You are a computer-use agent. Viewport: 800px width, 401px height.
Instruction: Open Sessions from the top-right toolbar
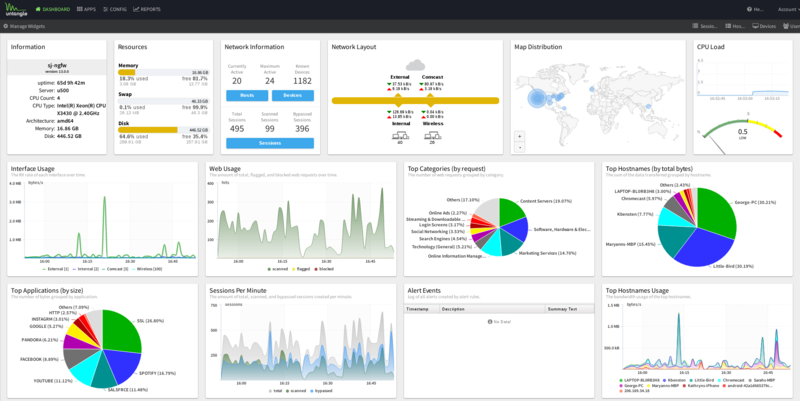[x=705, y=26]
